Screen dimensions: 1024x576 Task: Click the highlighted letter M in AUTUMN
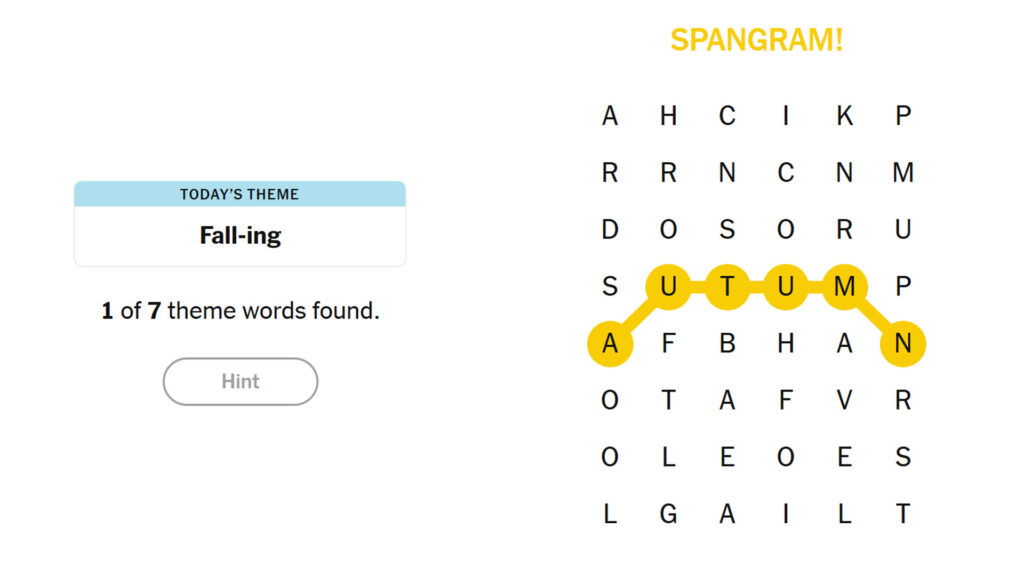coord(844,286)
